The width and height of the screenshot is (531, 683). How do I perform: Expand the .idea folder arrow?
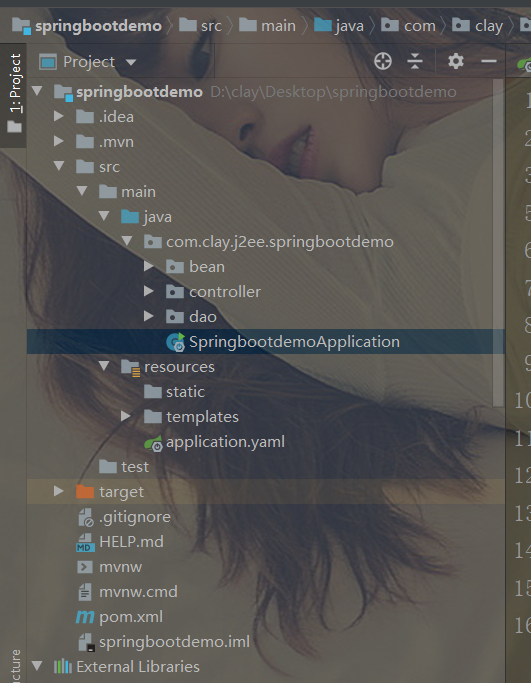59,116
